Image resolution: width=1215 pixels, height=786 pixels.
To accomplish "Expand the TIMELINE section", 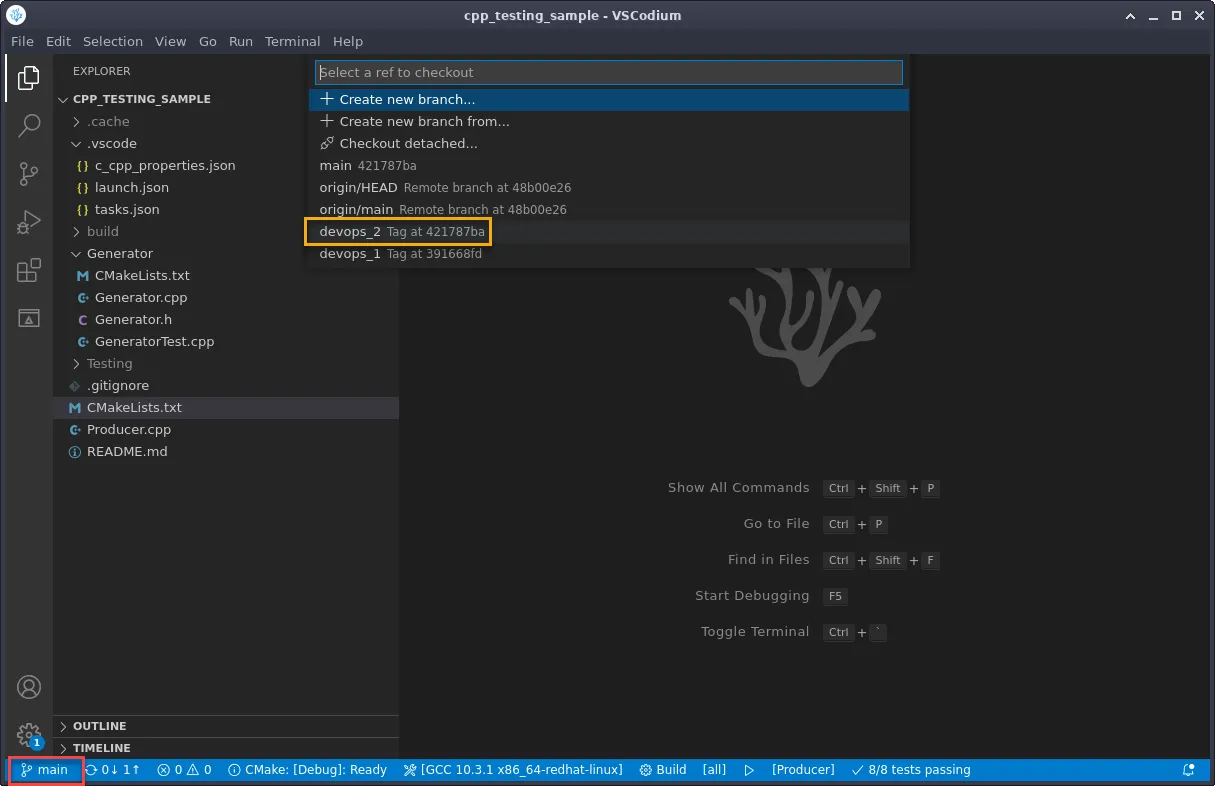I will point(101,748).
